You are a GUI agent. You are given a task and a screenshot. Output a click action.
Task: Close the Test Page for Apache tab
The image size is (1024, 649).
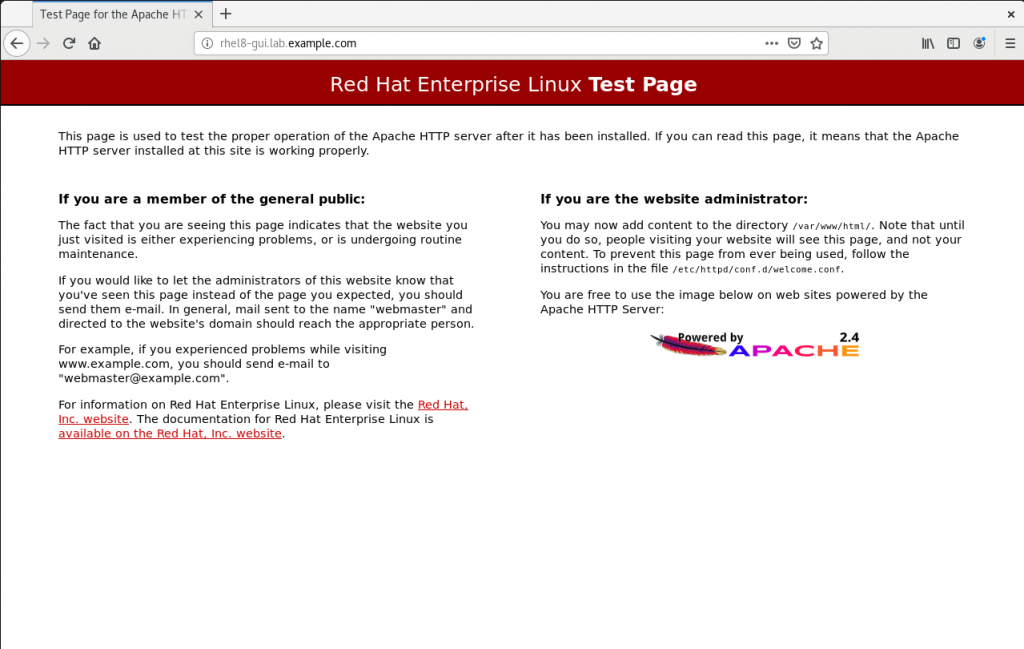pyautogui.click(x=199, y=14)
